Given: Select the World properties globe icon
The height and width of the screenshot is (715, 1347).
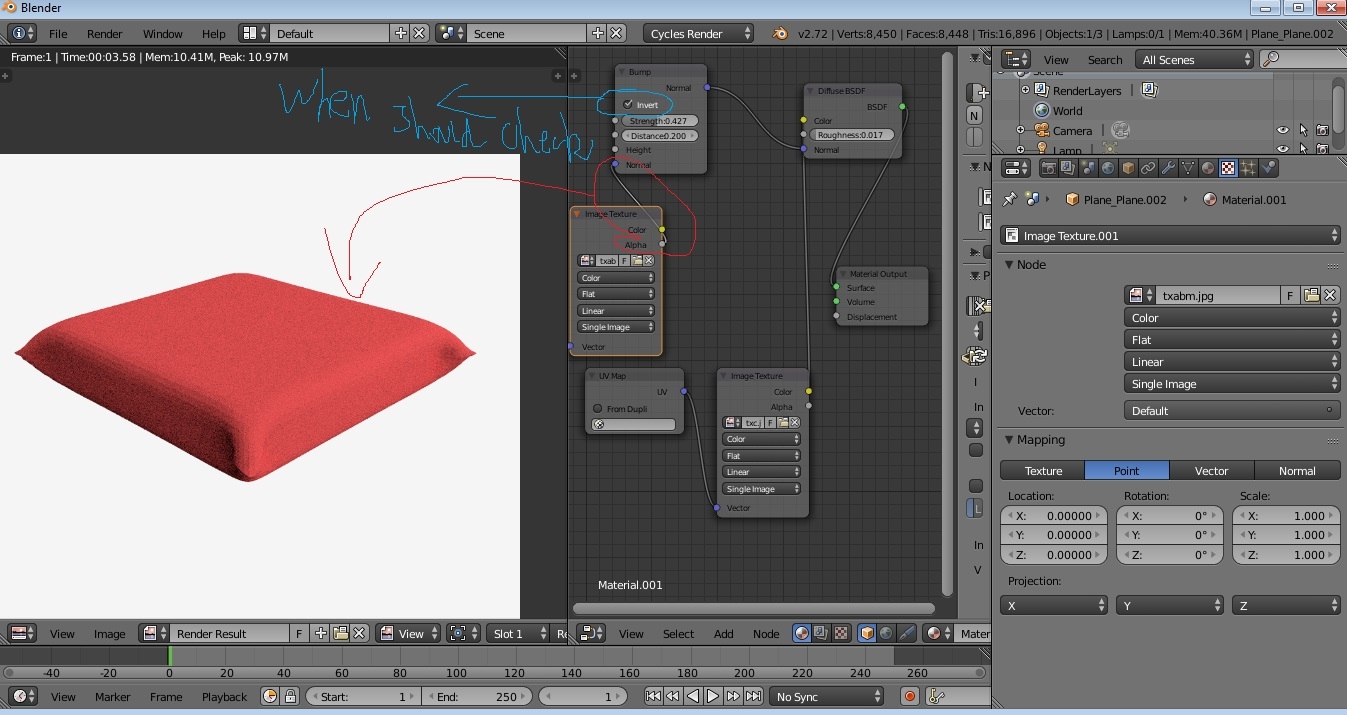Looking at the screenshot, I should coord(1108,168).
